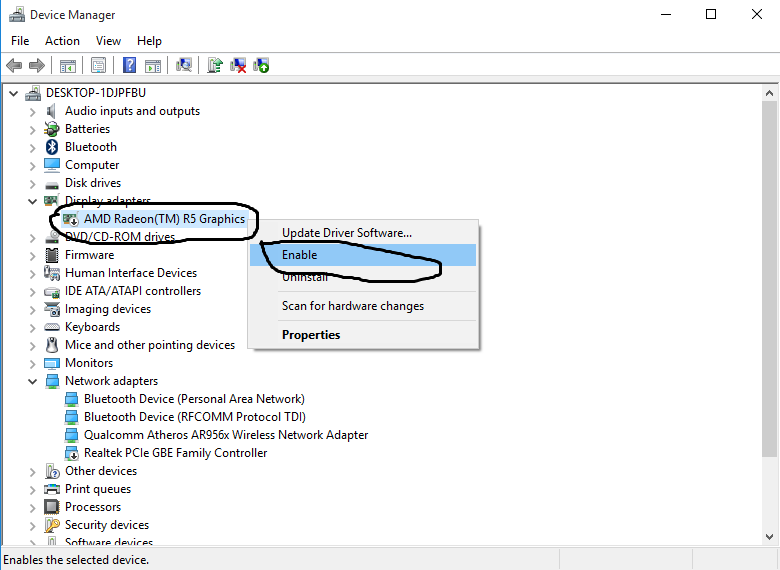Click the Firmware chip icon
Viewport: 780px width, 570px height.
tap(52, 255)
